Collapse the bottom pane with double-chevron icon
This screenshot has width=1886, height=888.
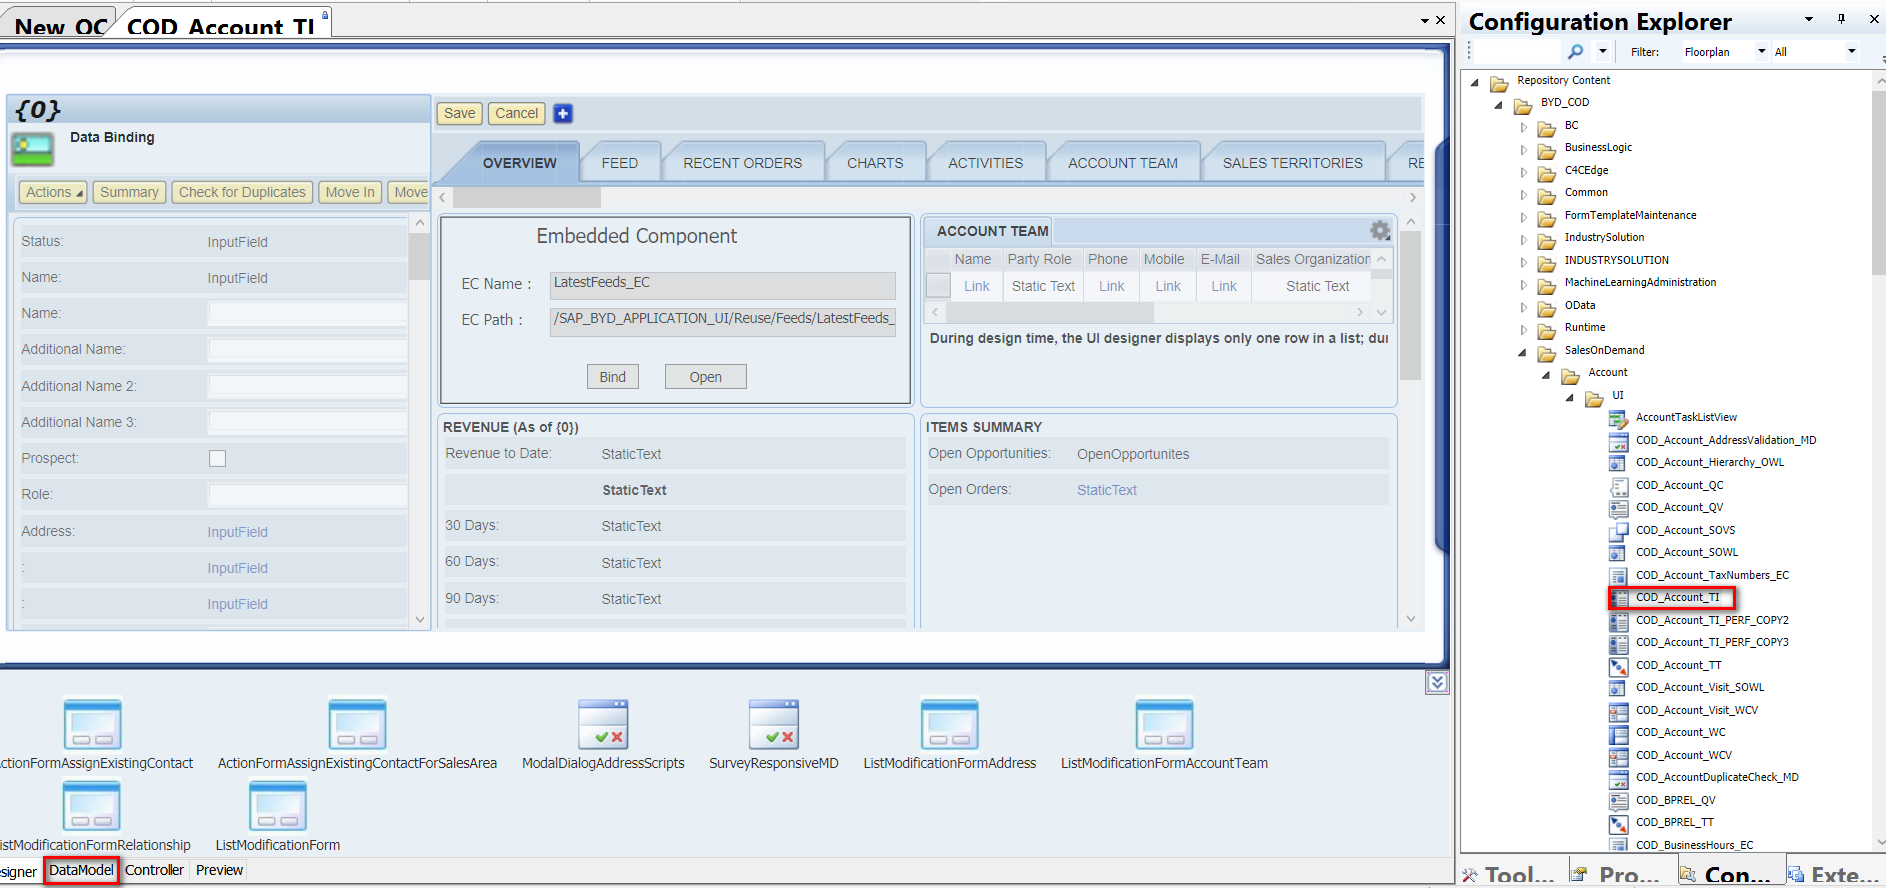pyautogui.click(x=1437, y=683)
